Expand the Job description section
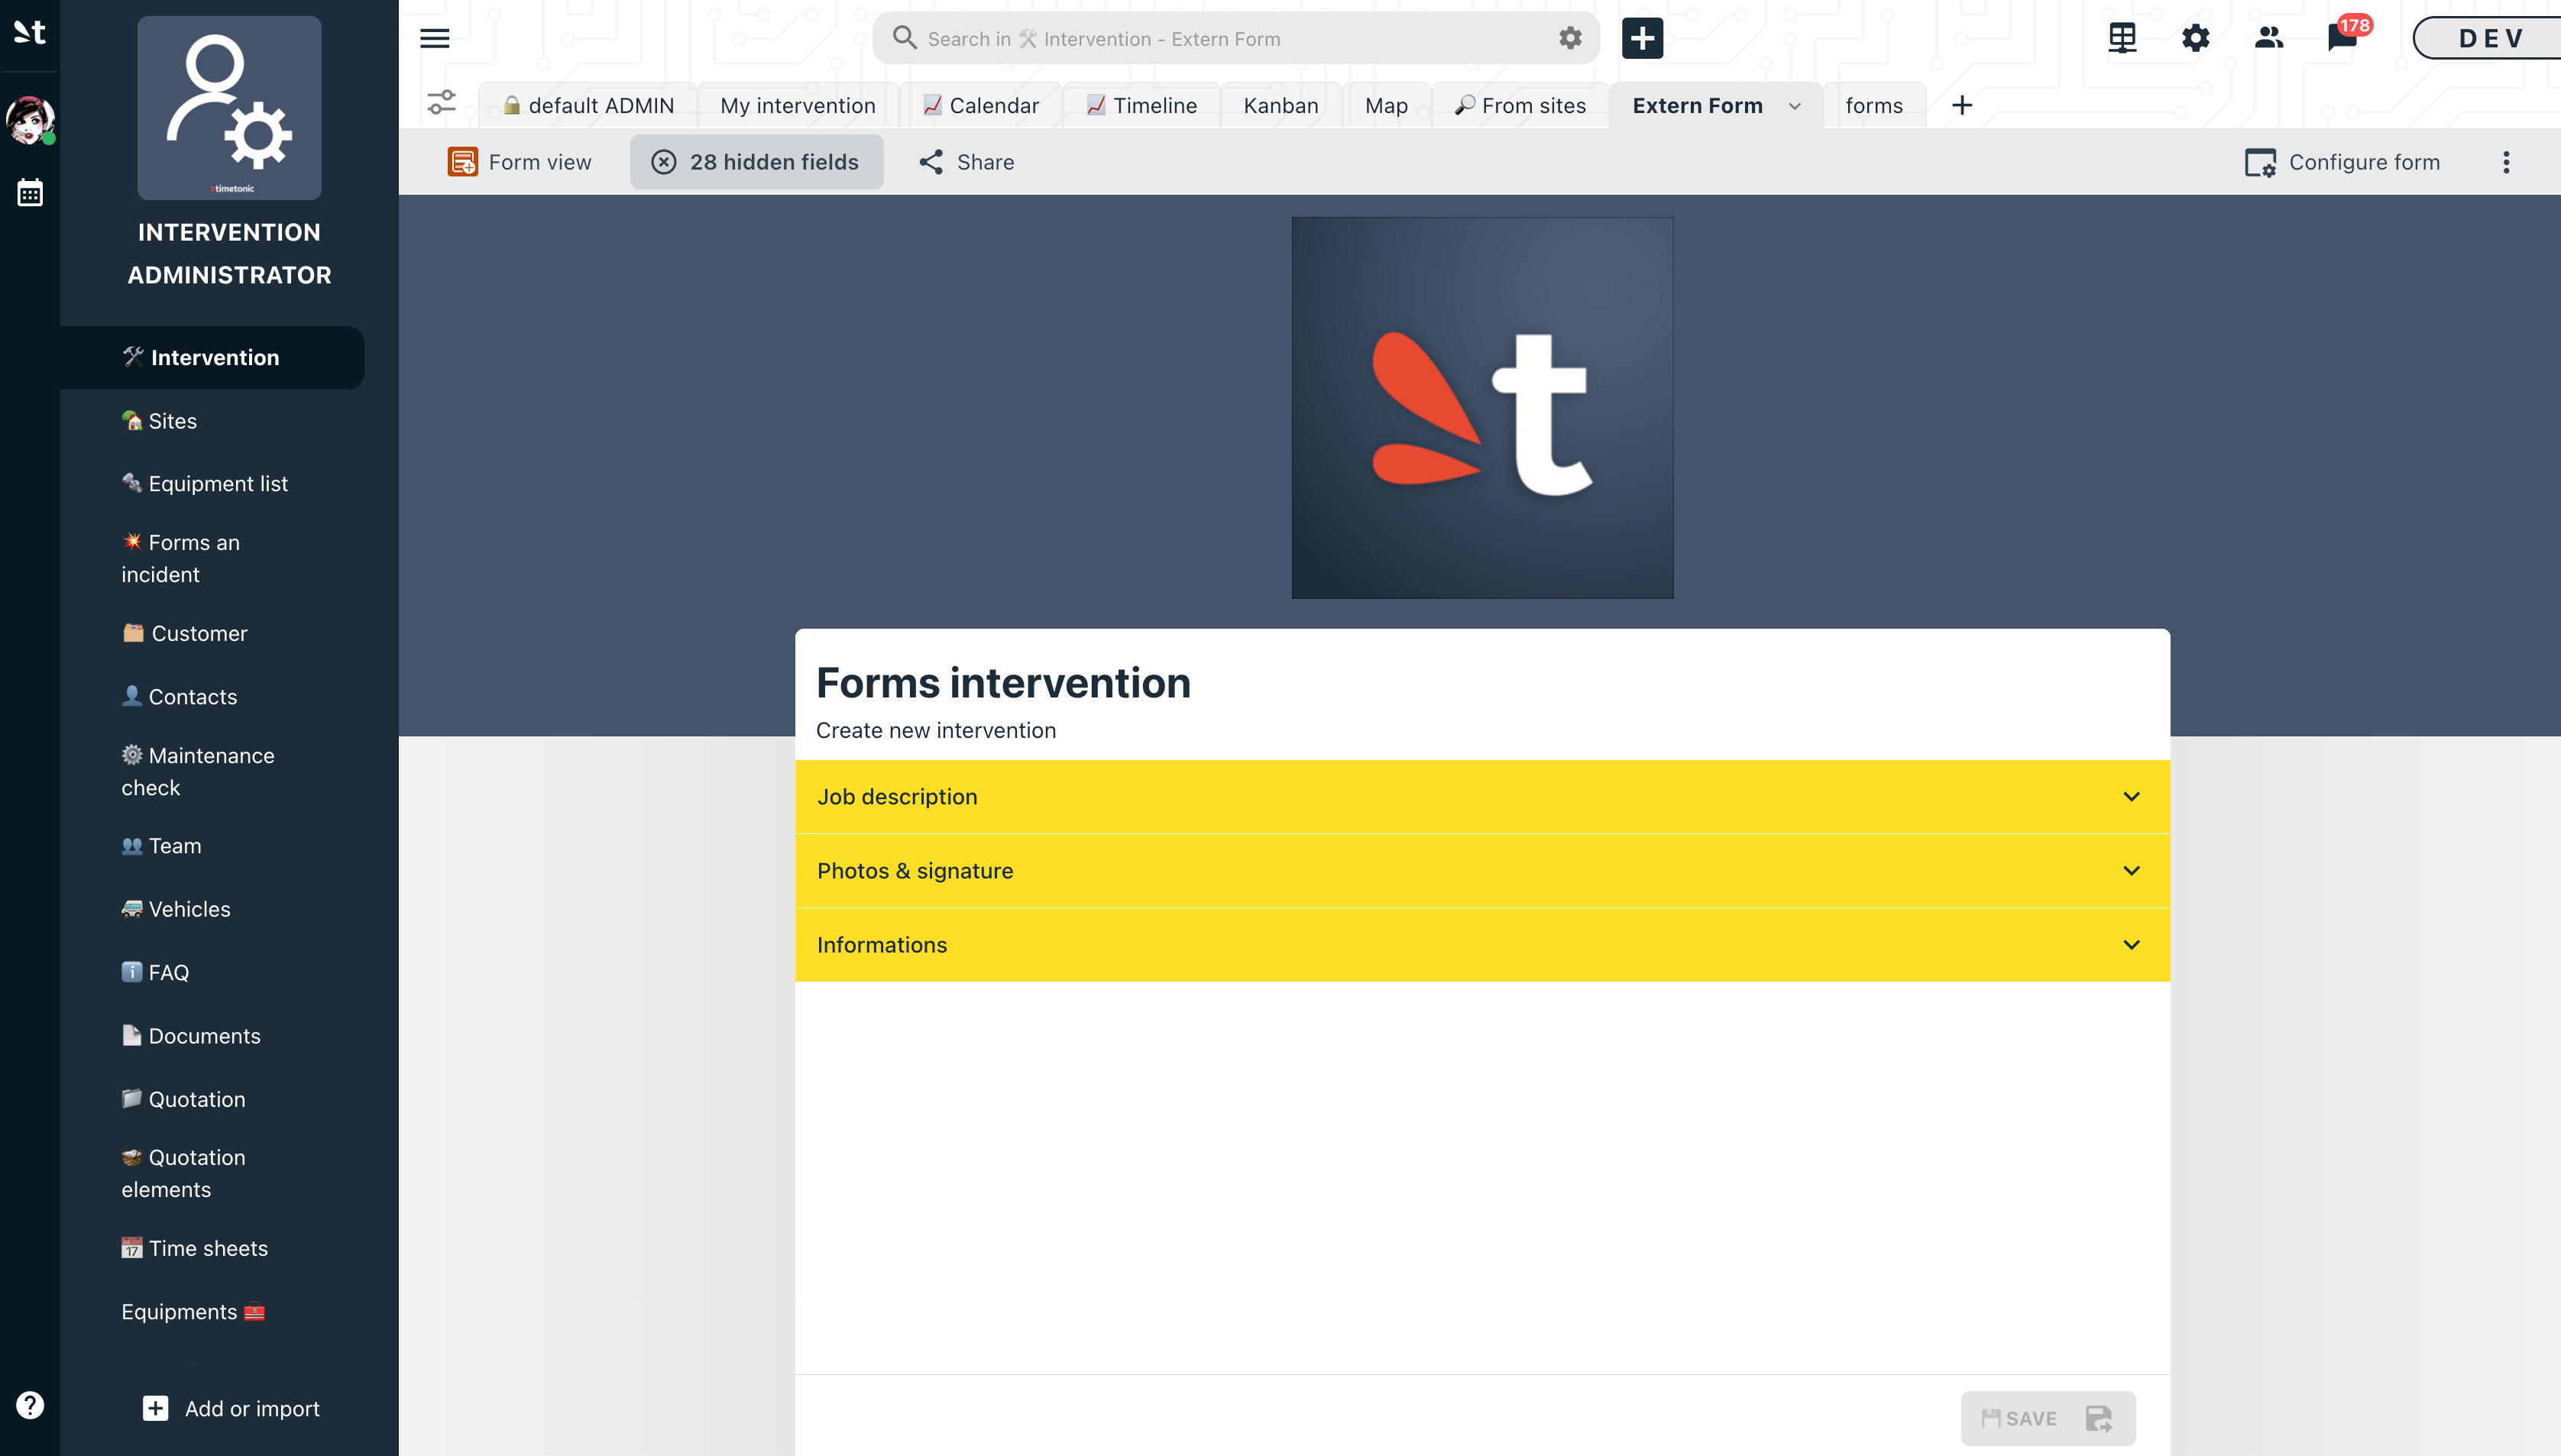 [1482, 796]
